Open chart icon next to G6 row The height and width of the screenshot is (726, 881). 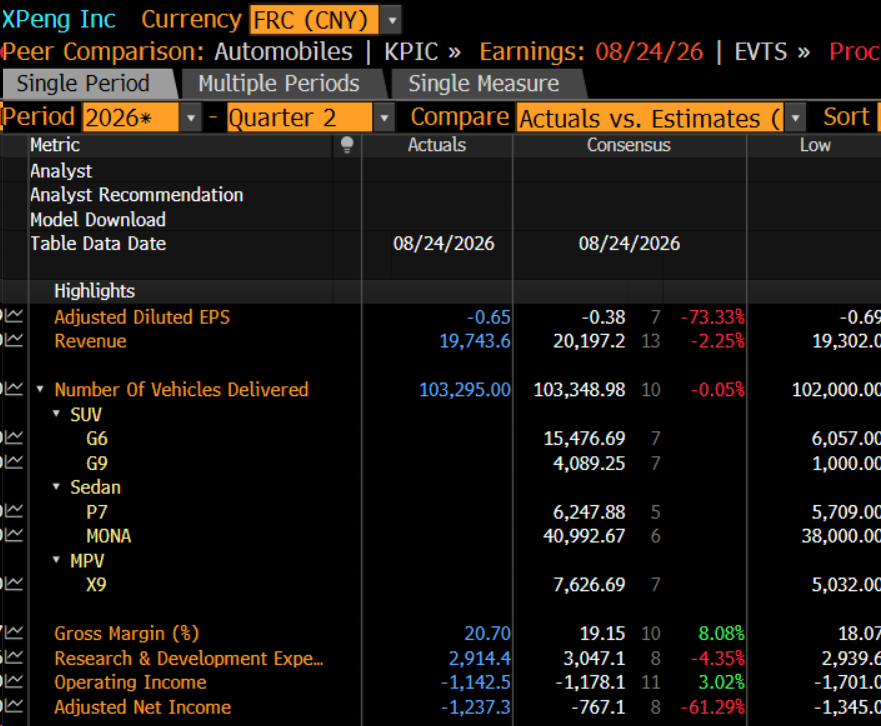[14, 438]
